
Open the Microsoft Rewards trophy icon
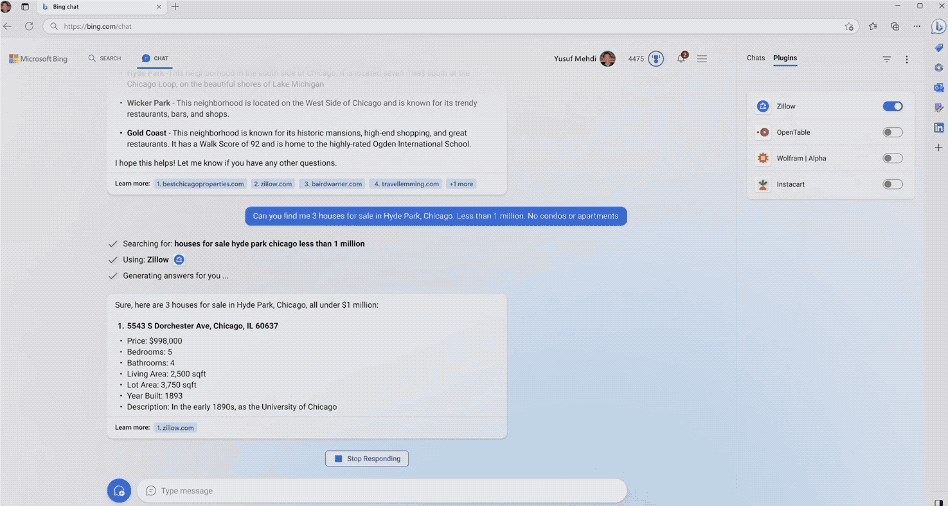click(656, 59)
